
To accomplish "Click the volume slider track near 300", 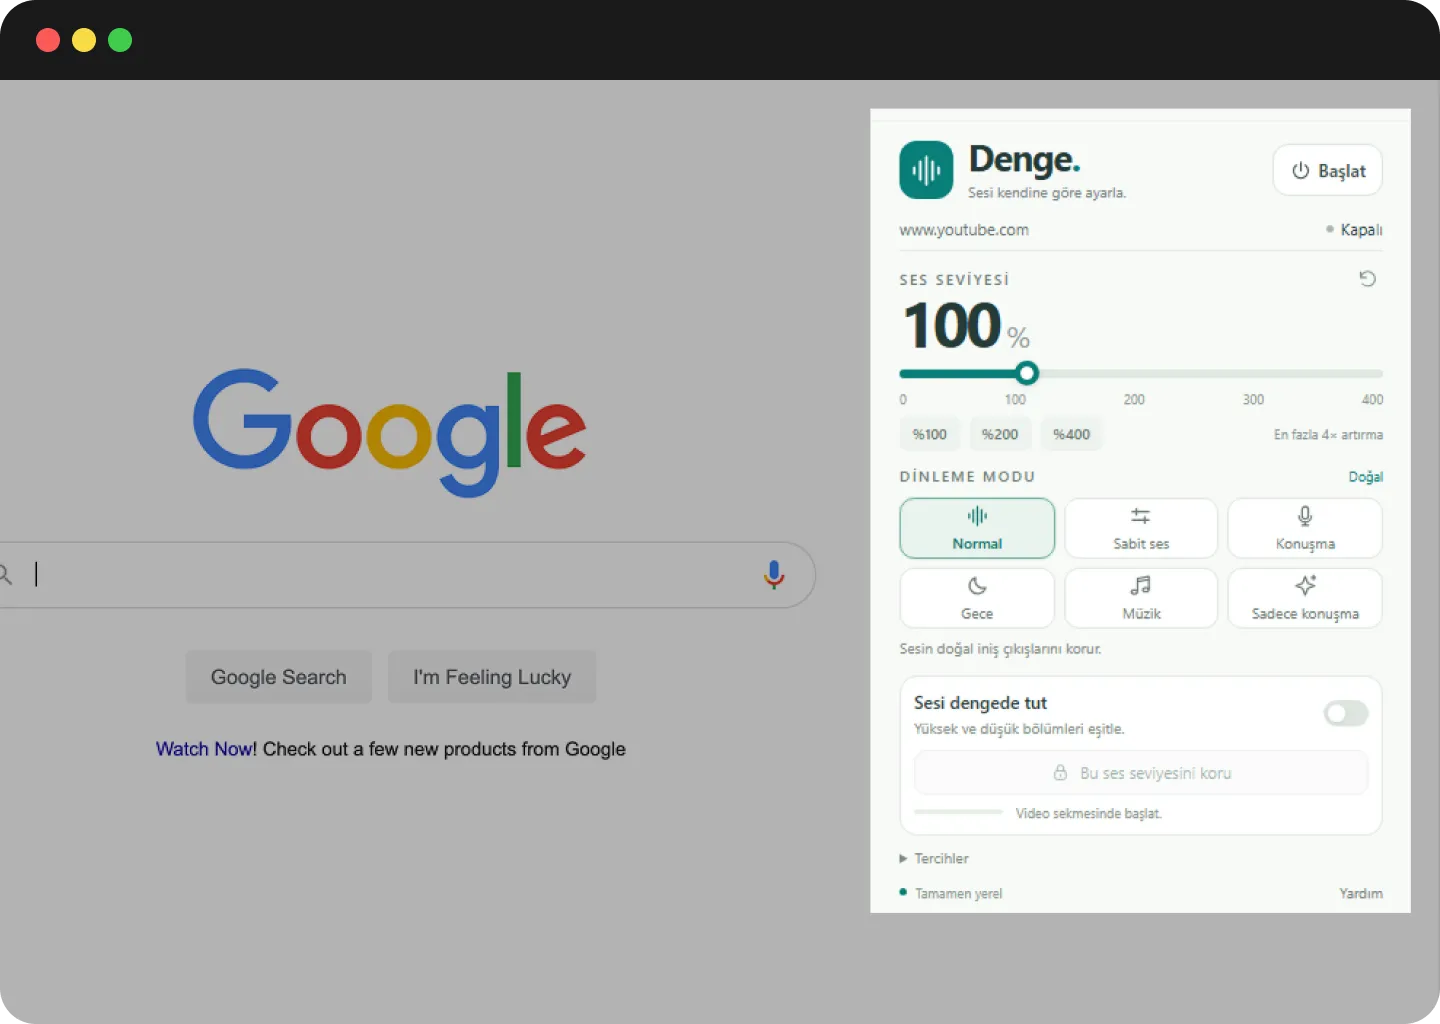I will [x=1253, y=374].
